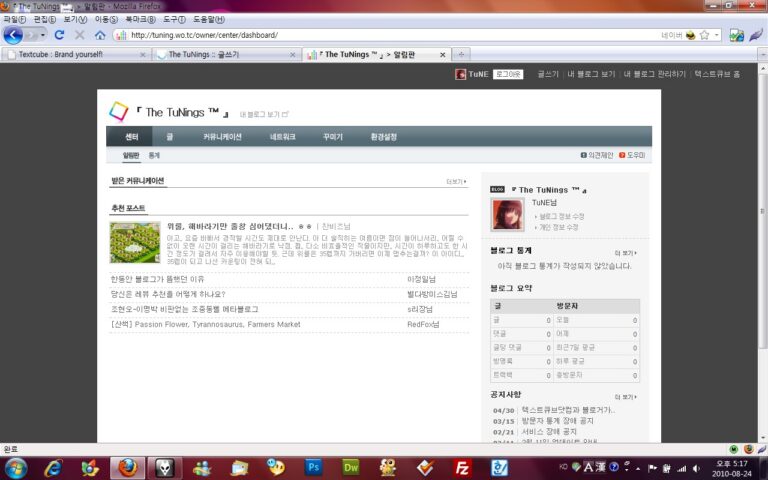Click the site favicon in the address bar

pyautogui.click(x=121, y=35)
